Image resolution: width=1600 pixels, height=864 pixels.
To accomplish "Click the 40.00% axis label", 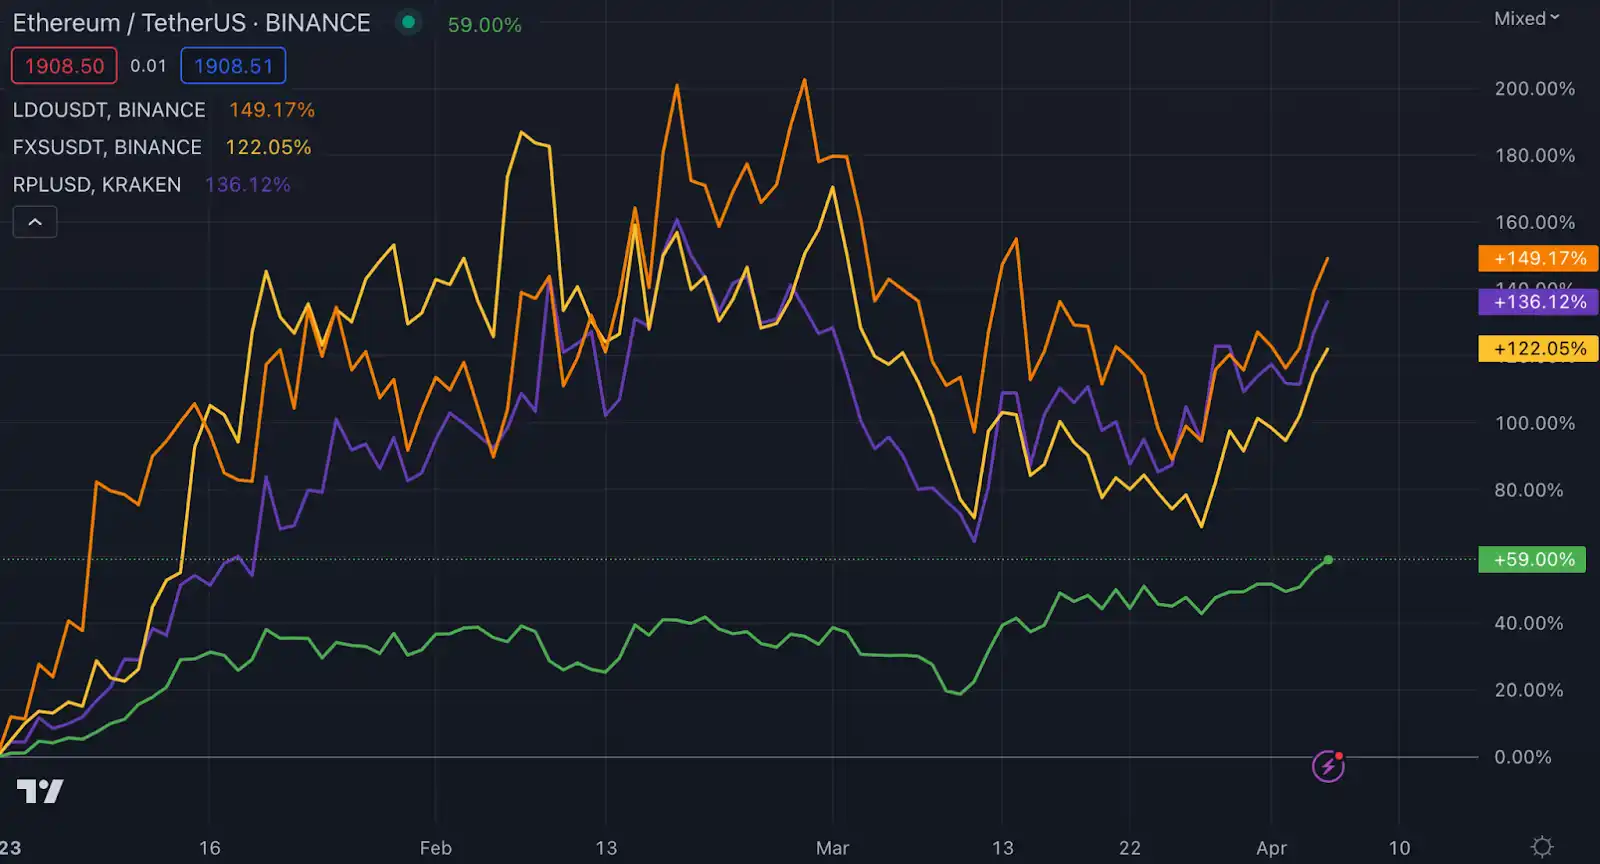I will tap(1529, 623).
